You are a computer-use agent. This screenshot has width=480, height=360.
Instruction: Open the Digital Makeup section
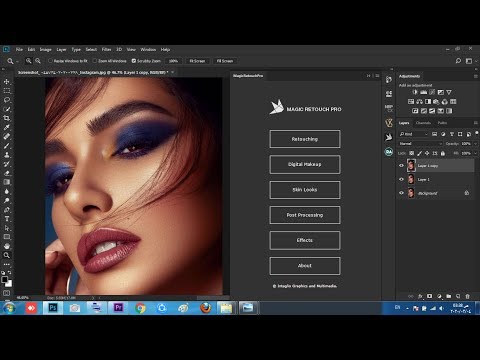pos(305,164)
